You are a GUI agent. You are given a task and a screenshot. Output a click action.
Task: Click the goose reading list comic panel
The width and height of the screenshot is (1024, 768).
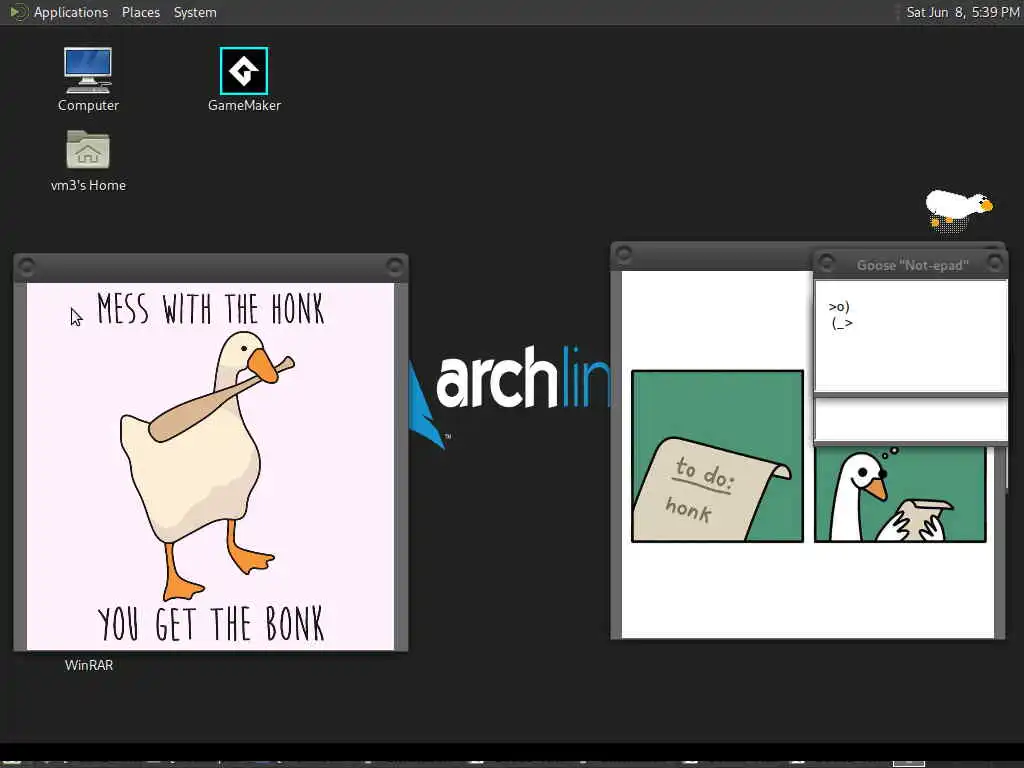[x=900, y=494]
